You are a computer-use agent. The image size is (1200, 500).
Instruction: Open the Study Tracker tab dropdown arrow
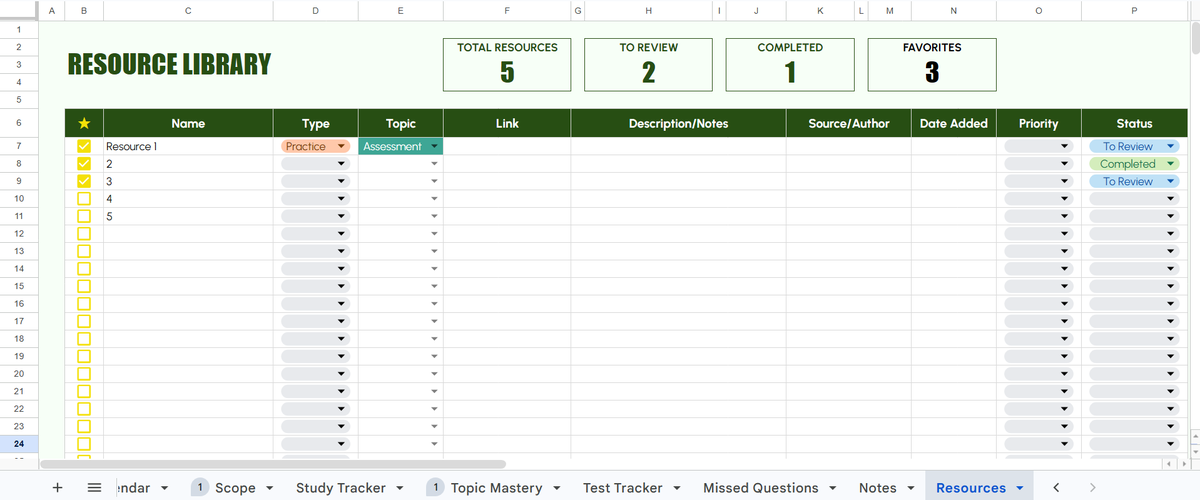[x=399, y=488]
